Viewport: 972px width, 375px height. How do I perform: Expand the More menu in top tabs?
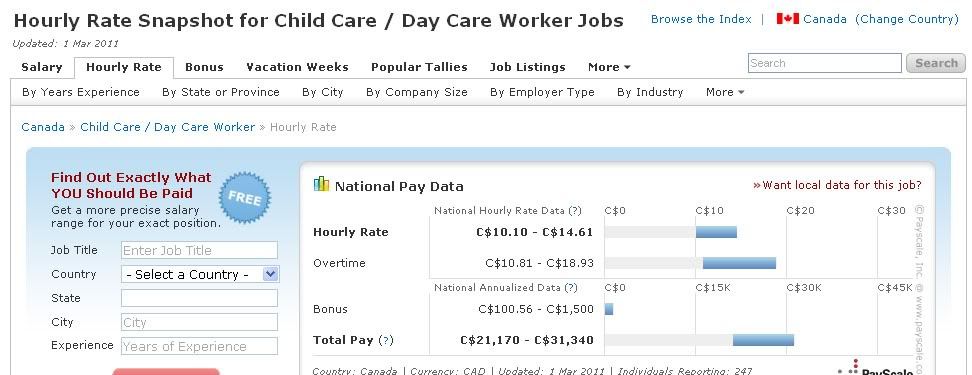tap(609, 67)
